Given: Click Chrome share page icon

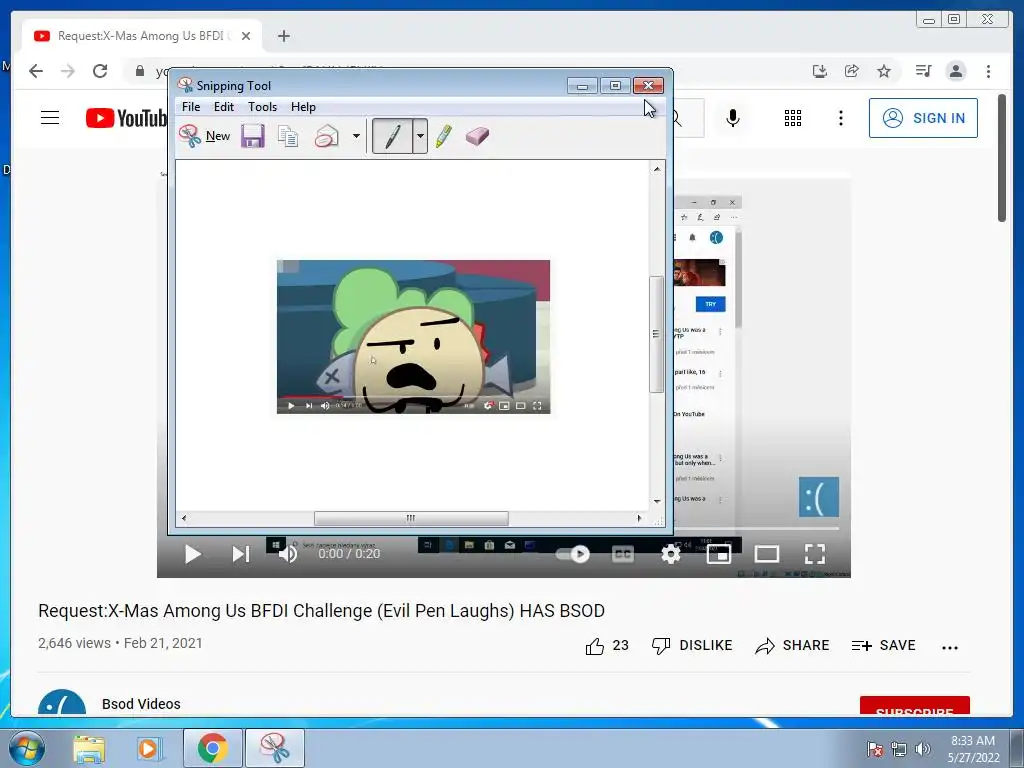Looking at the screenshot, I should (852, 71).
